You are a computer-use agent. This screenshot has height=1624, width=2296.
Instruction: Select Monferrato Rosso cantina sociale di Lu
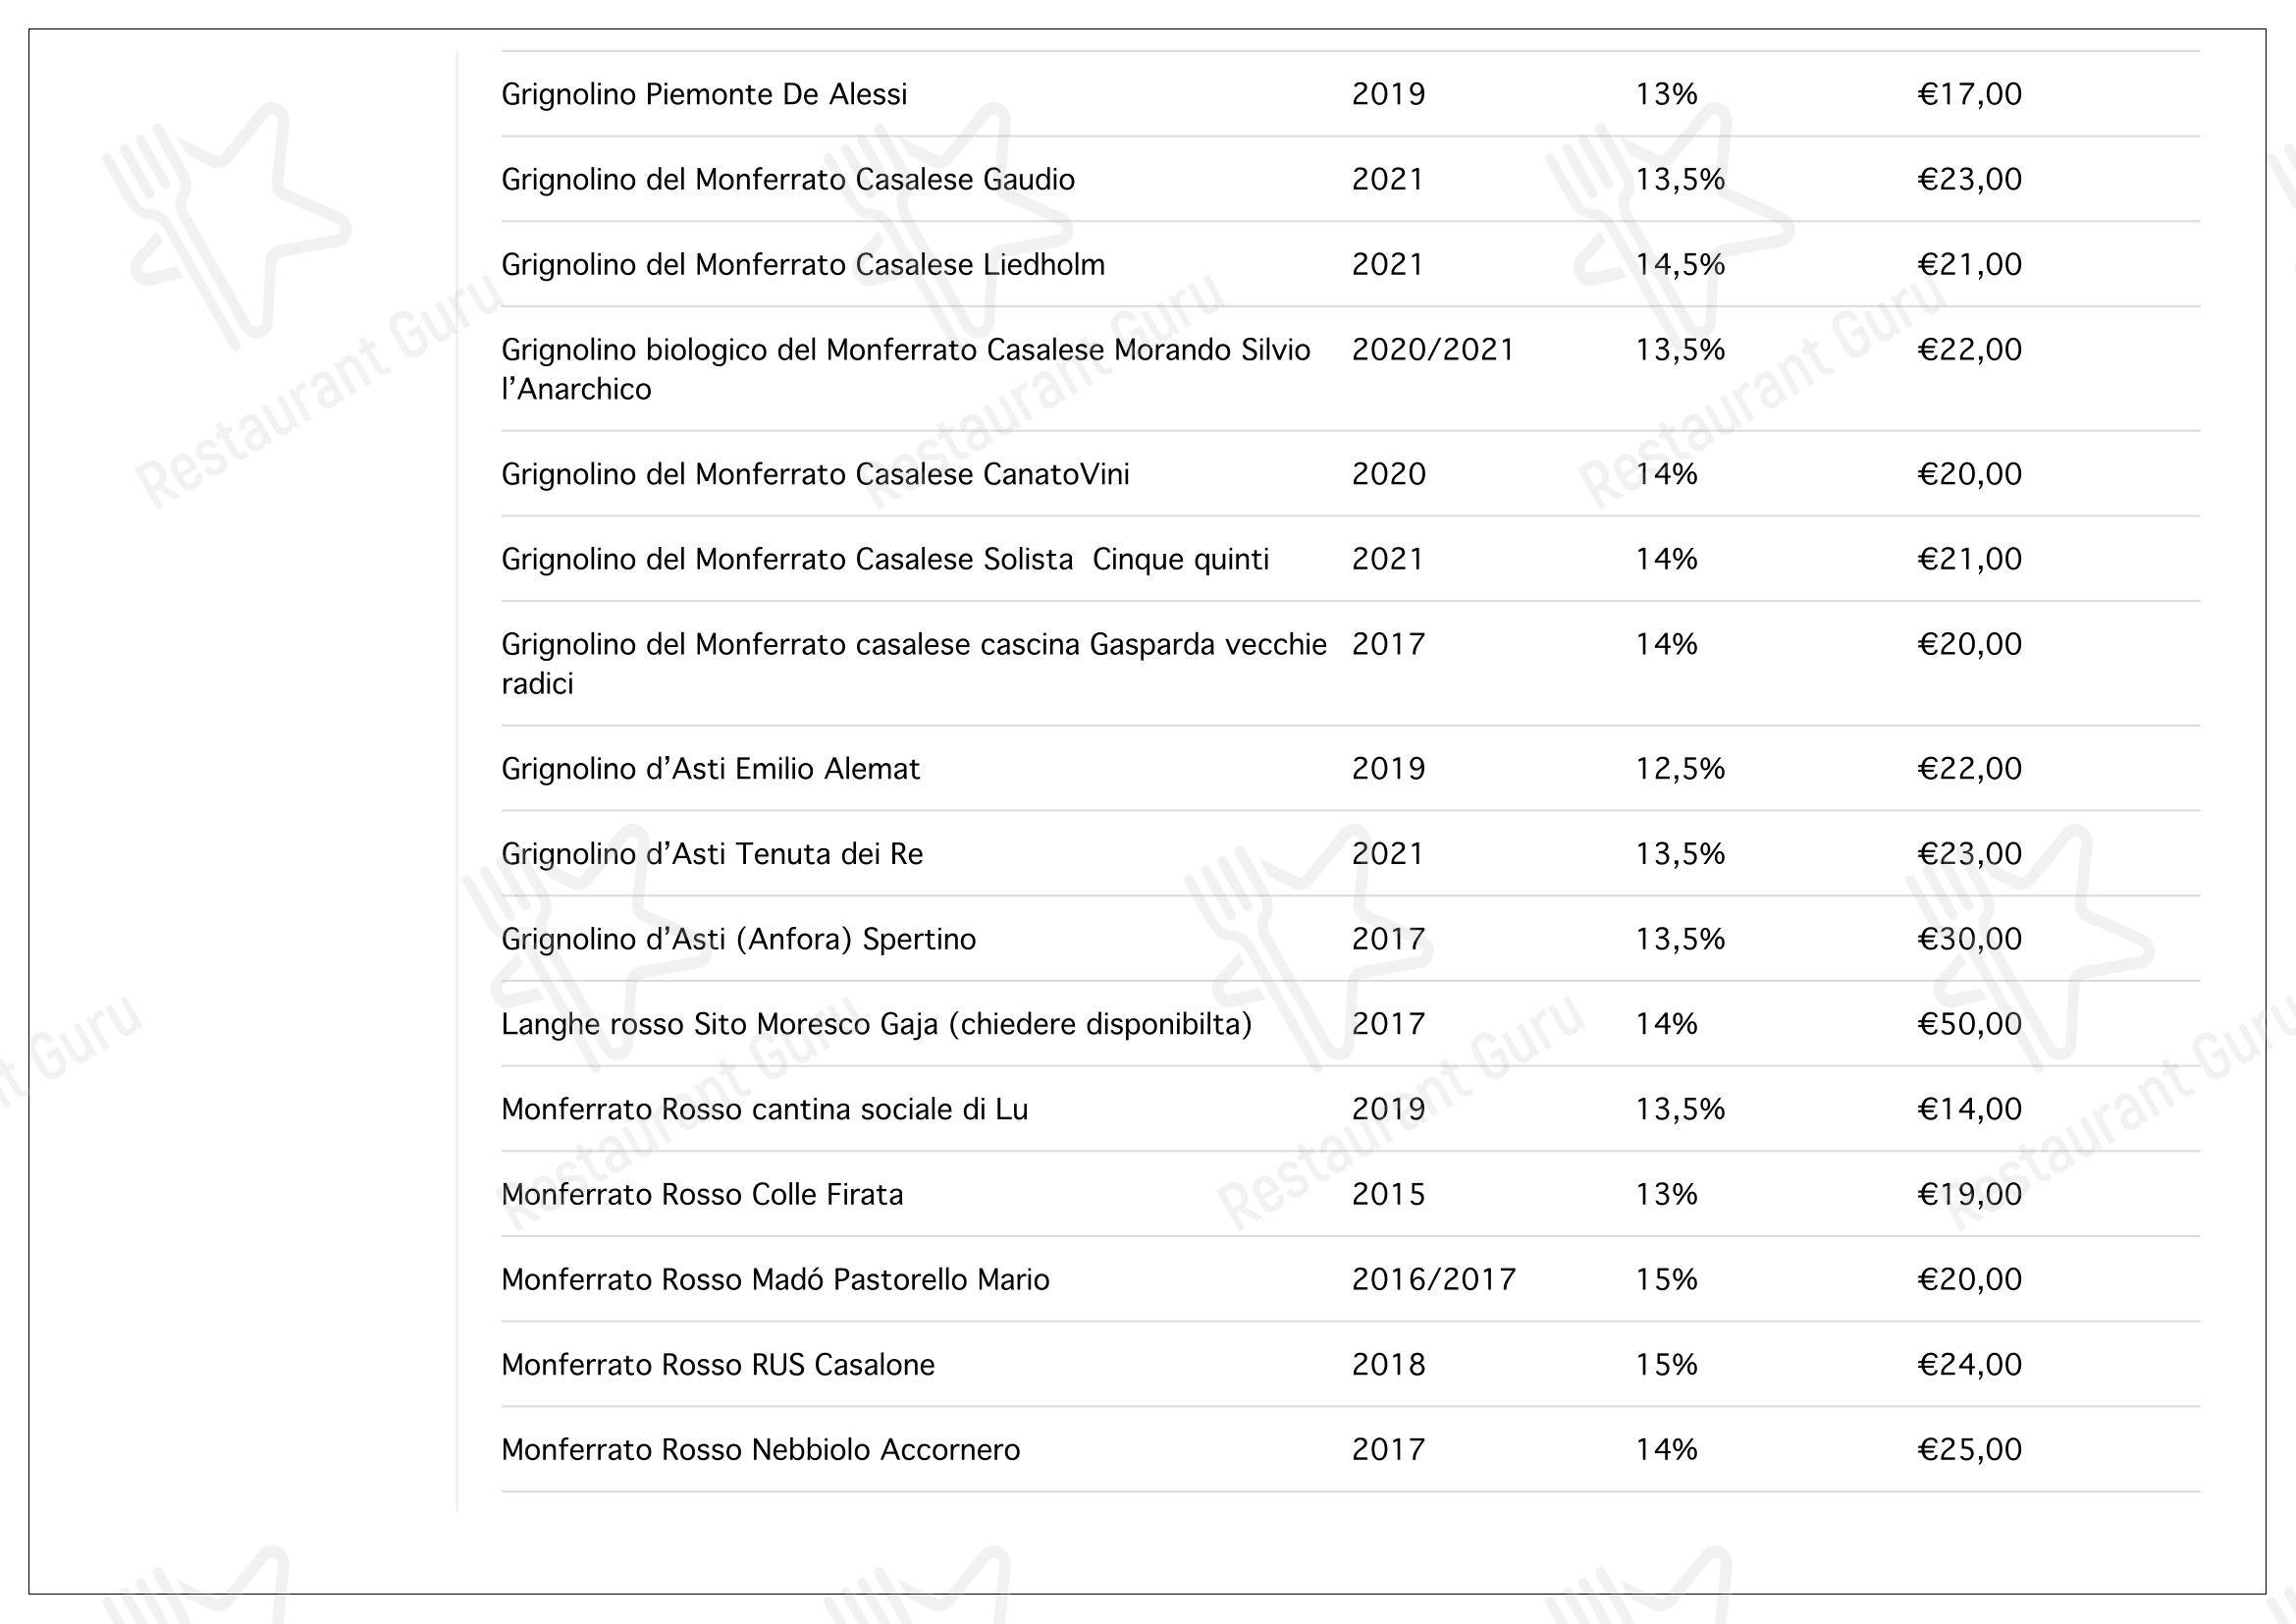pyautogui.click(x=765, y=1109)
